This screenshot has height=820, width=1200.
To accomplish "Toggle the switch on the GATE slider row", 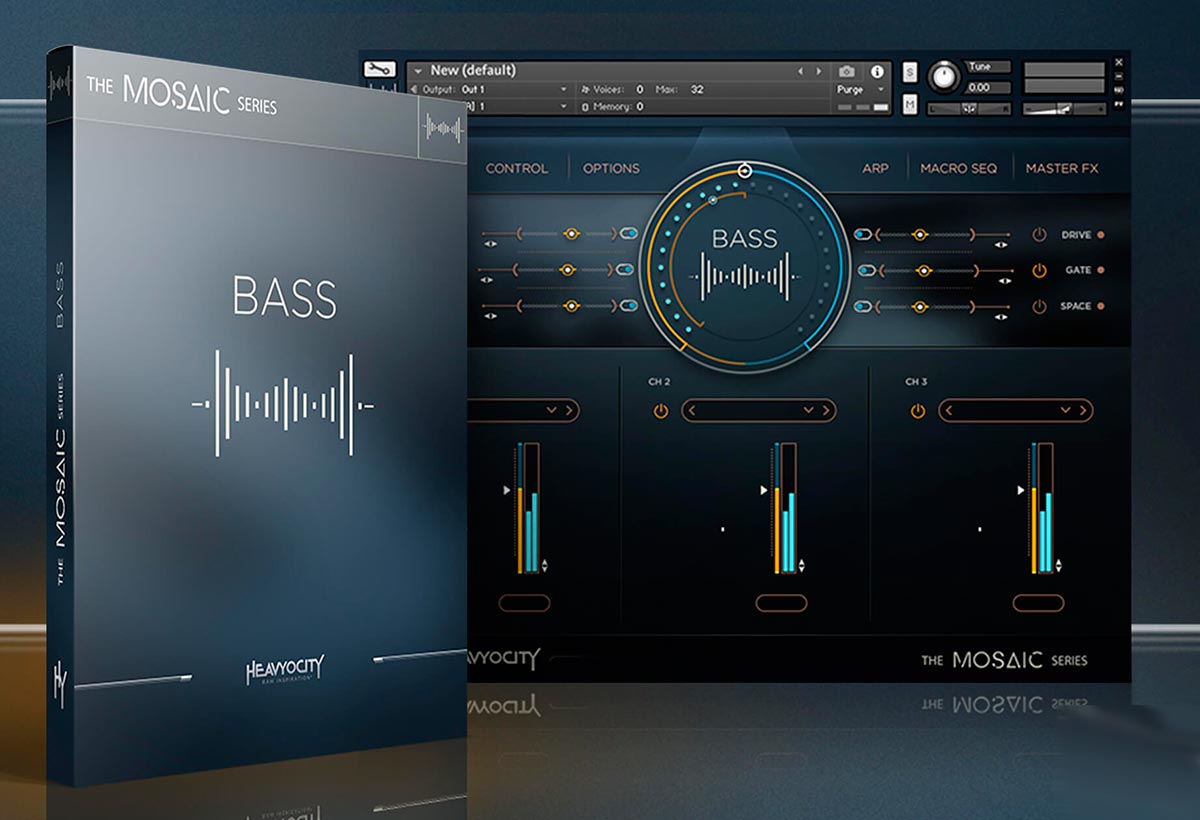I will [x=867, y=270].
